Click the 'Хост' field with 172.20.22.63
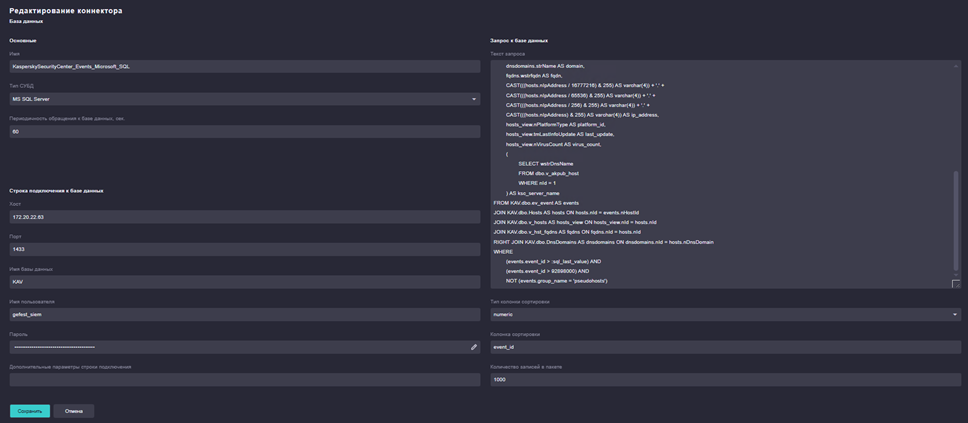The image size is (968, 423). 245,217
